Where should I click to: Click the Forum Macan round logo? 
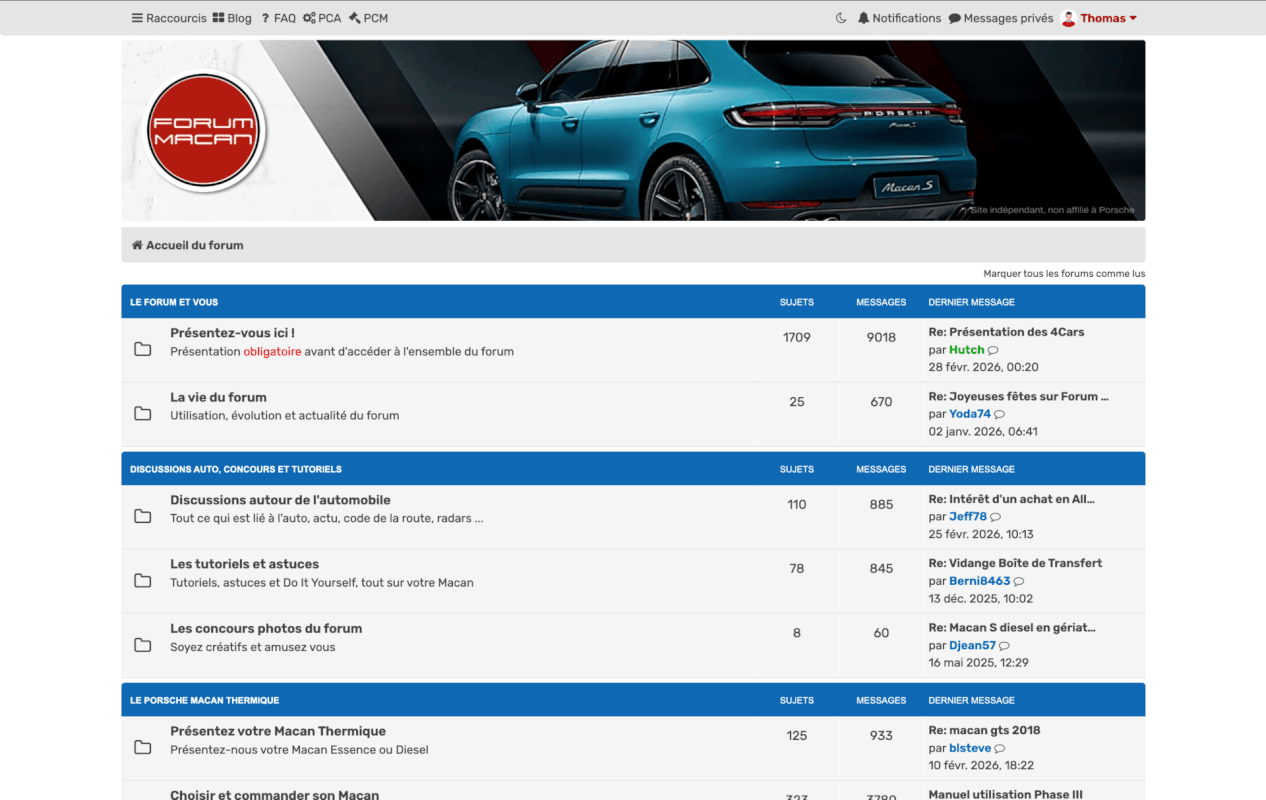tap(204, 131)
